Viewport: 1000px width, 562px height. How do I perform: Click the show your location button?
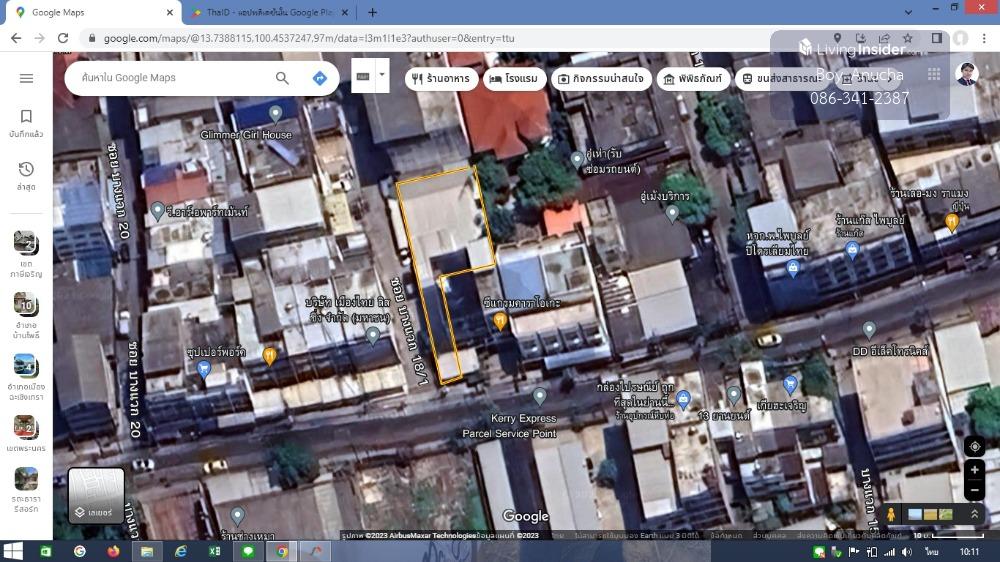(975, 447)
